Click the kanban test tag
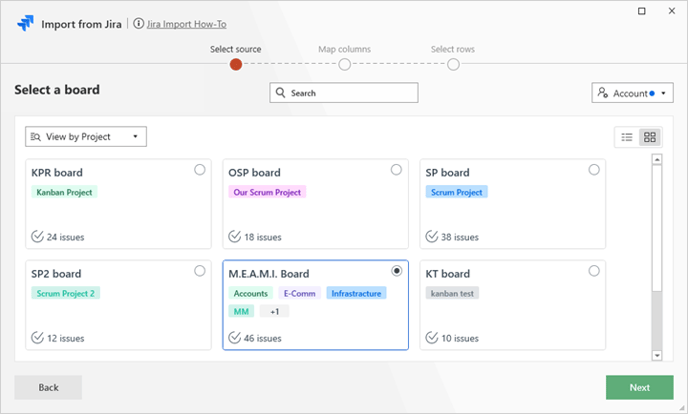This screenshot has width=688, height=414. click(x=452, y=293)
